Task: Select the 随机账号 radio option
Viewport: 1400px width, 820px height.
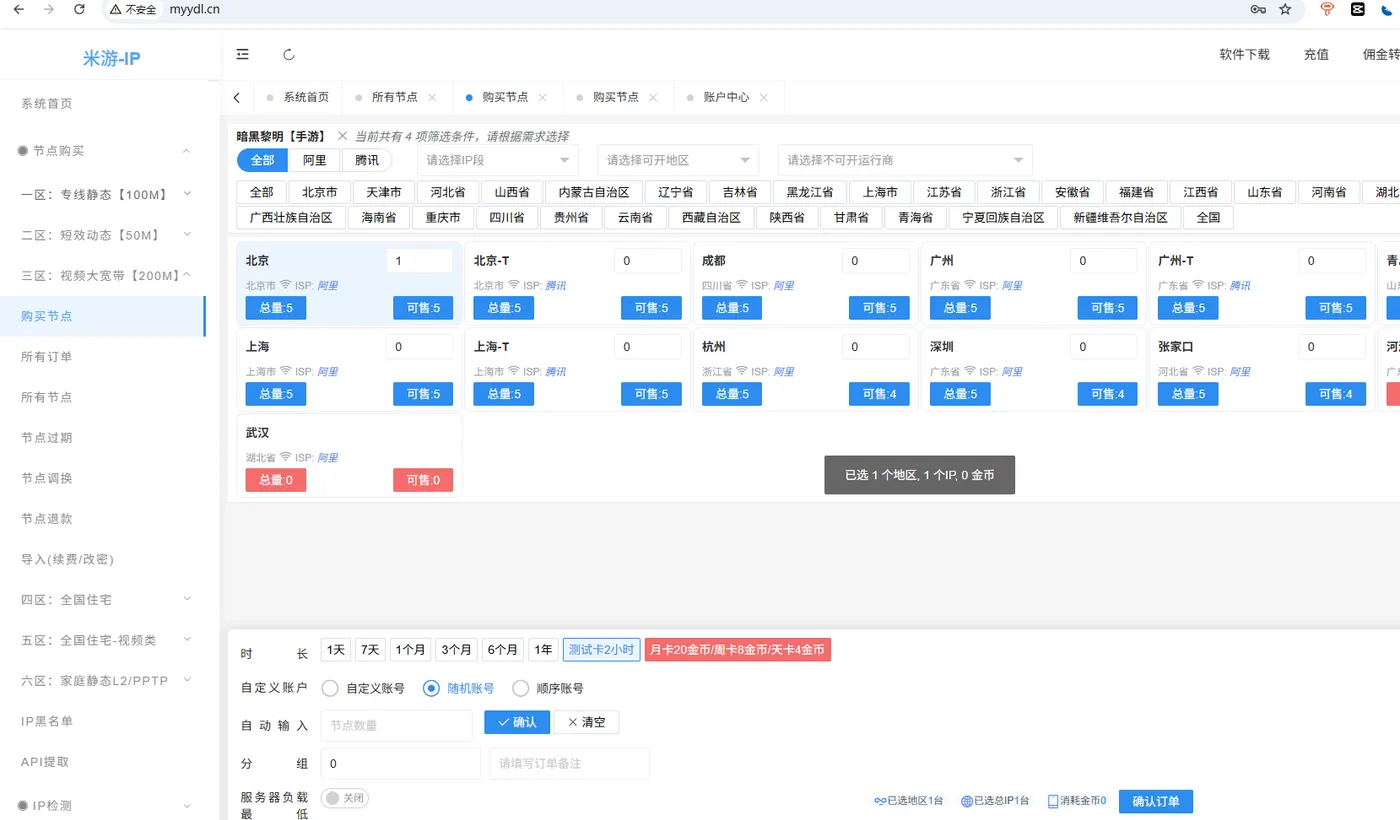Action: pyautogui.click(x=431, y=688)
